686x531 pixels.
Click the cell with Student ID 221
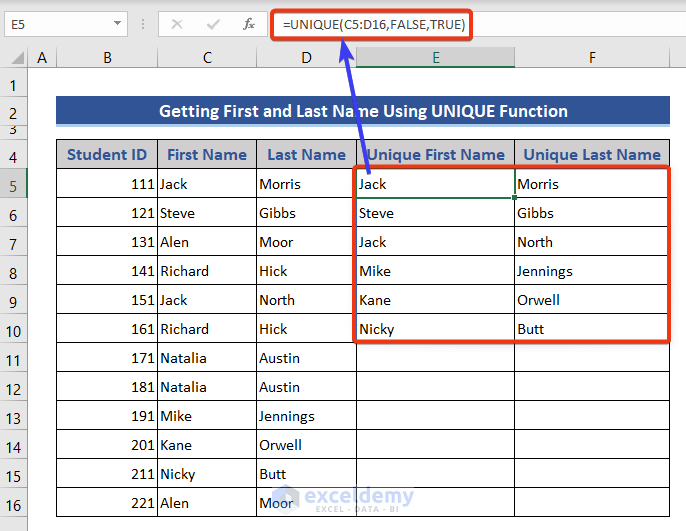[107, 503]
